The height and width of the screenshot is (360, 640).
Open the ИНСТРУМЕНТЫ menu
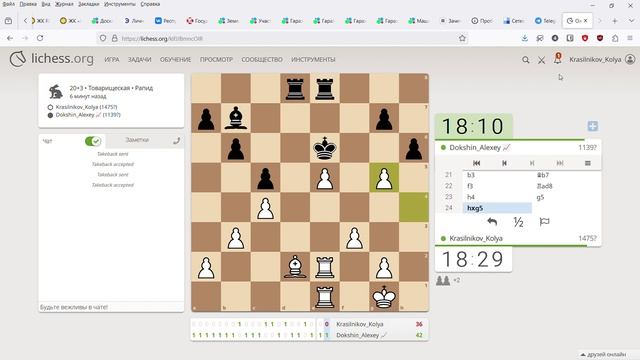[x=313, y=60]
